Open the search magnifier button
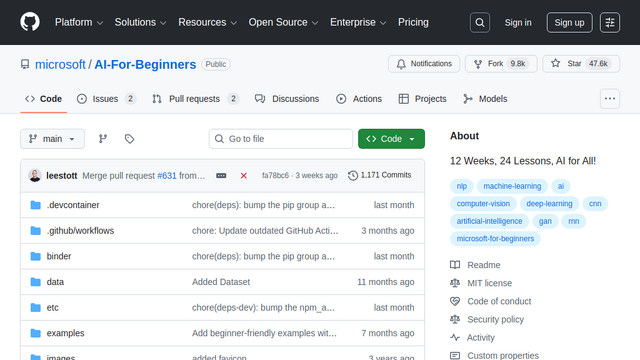Screen dimensions: 640x360 480,22
